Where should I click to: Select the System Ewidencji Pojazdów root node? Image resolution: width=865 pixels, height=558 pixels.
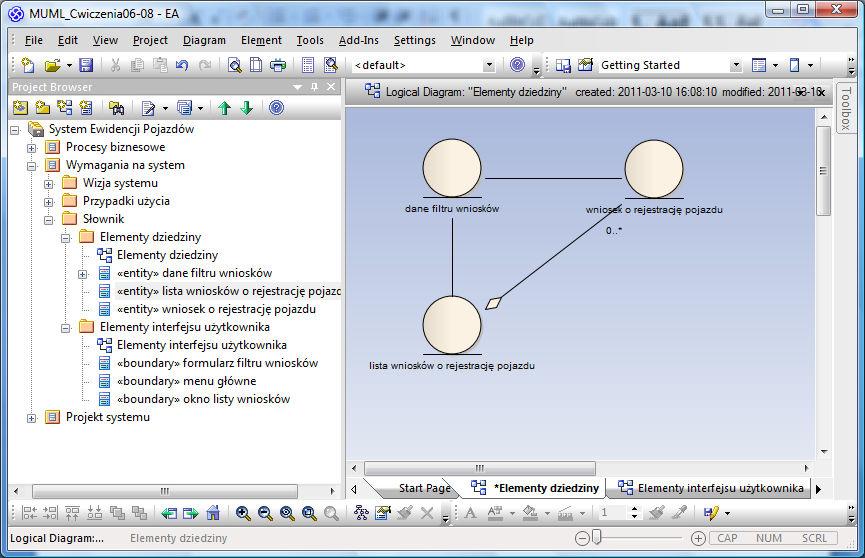point(121,129)
